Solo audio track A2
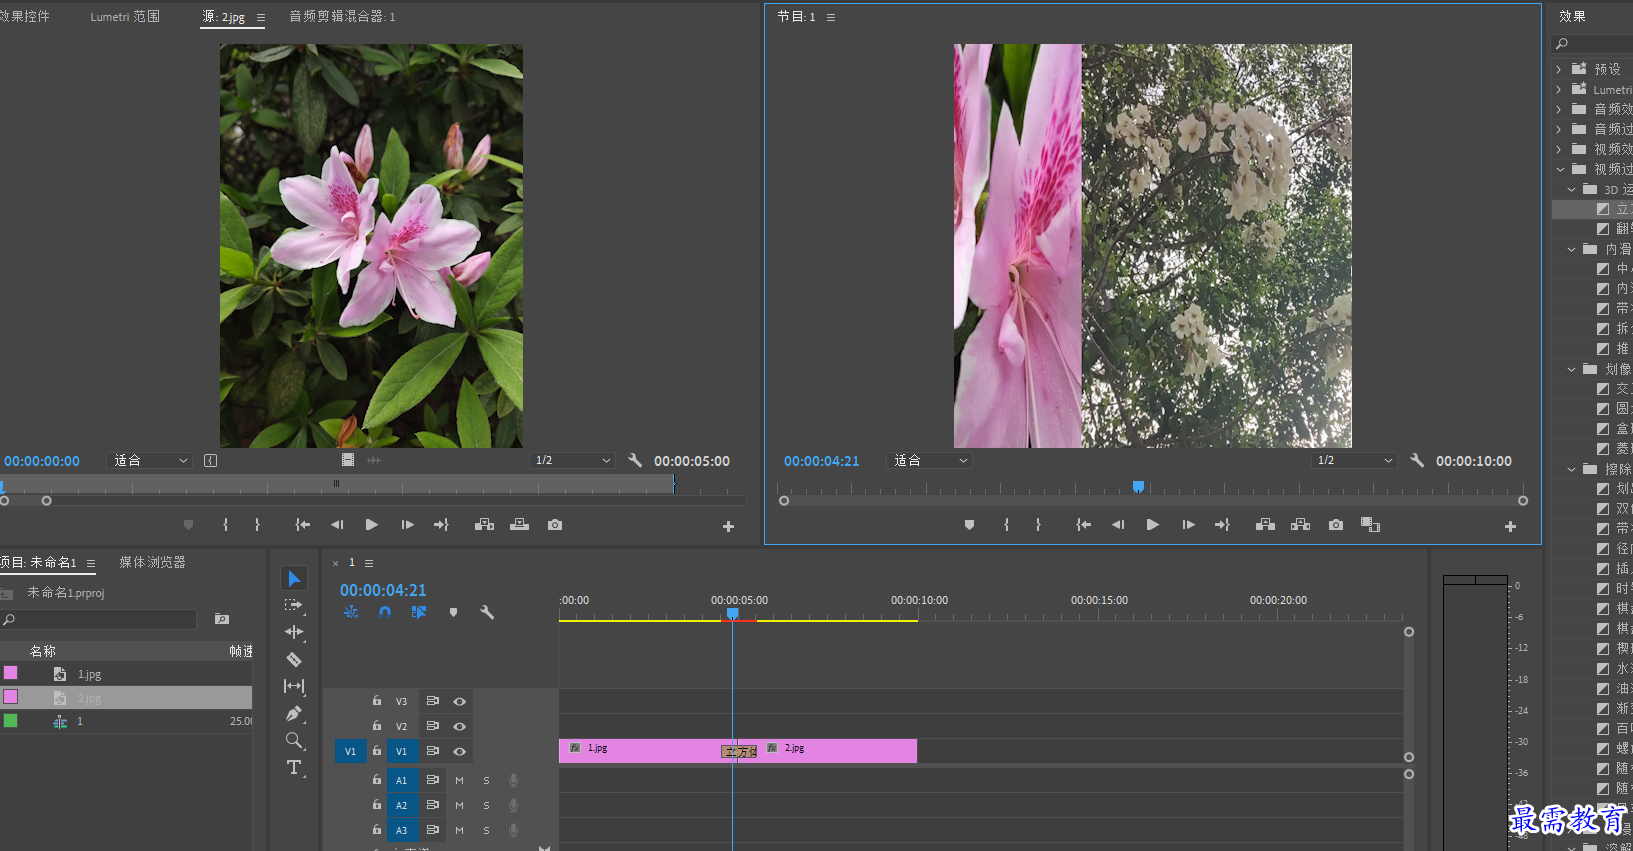The width and height of the screenshot is (1633, 851). (x=487, y=805)
